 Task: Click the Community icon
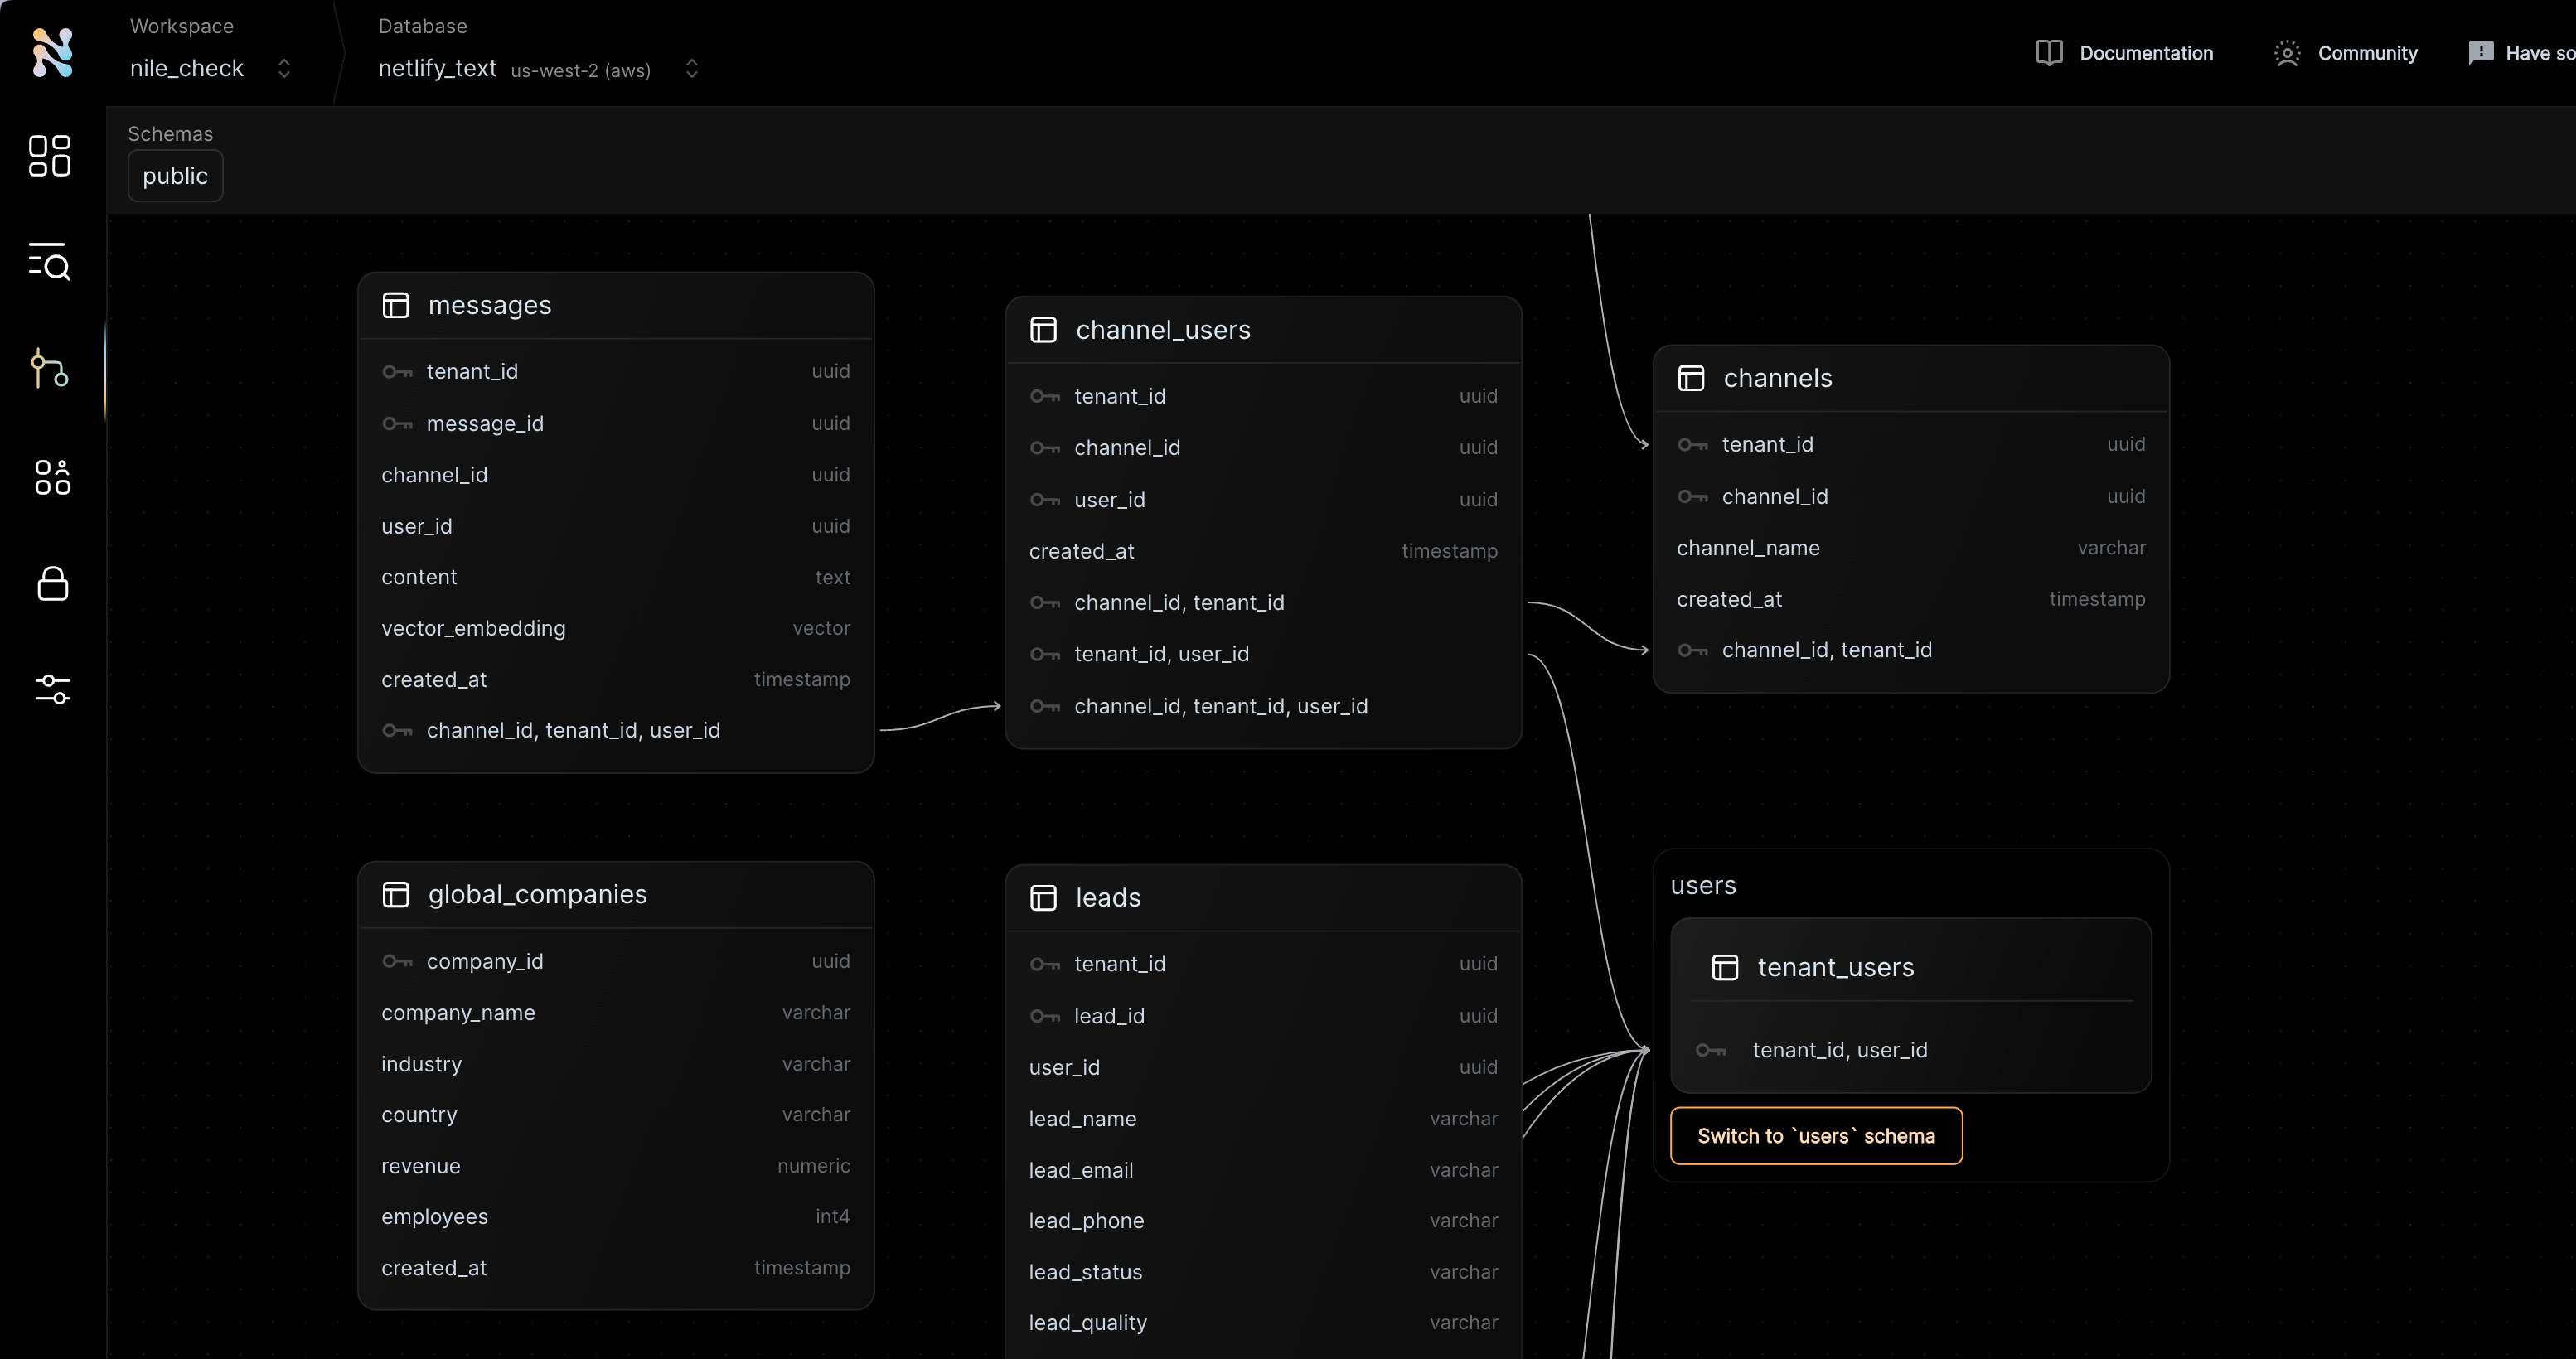coord(2286,53)
